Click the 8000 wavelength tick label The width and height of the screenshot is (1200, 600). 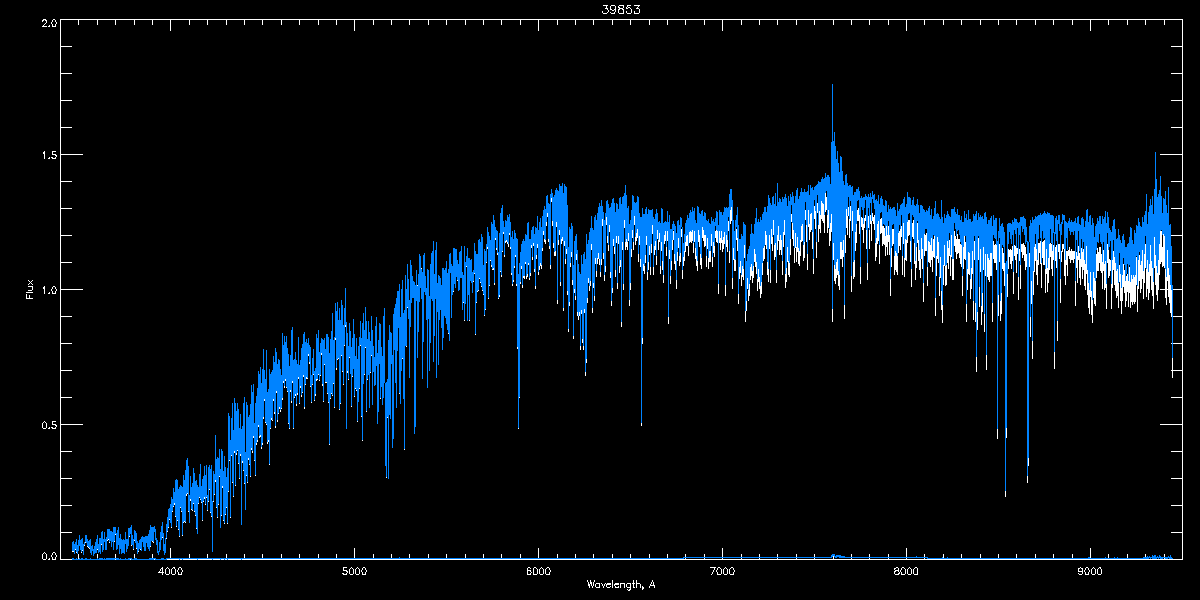(906, 572)
